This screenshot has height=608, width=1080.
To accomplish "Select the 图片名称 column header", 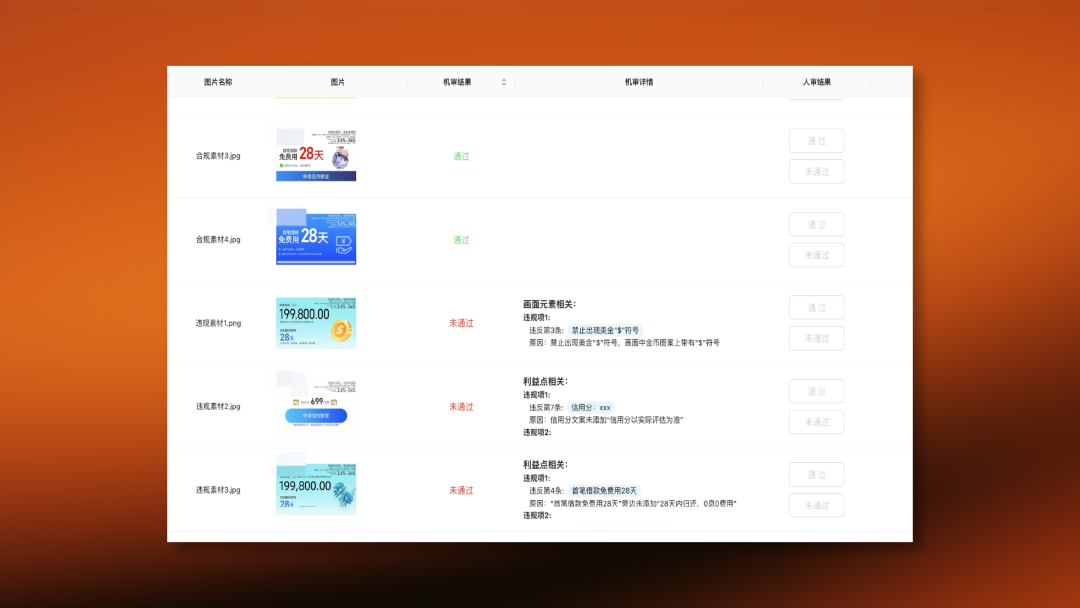I will pos(220,82).
